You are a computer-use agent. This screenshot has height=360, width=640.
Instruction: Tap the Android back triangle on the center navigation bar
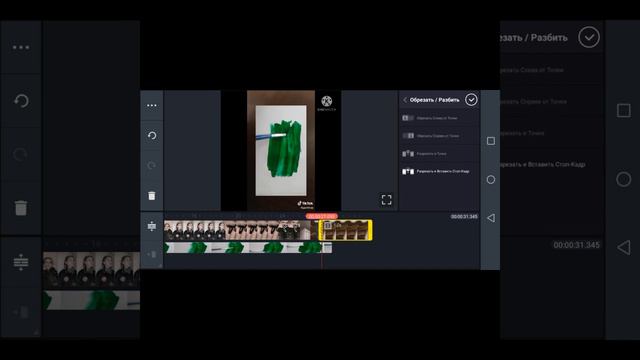click(491, 218)
